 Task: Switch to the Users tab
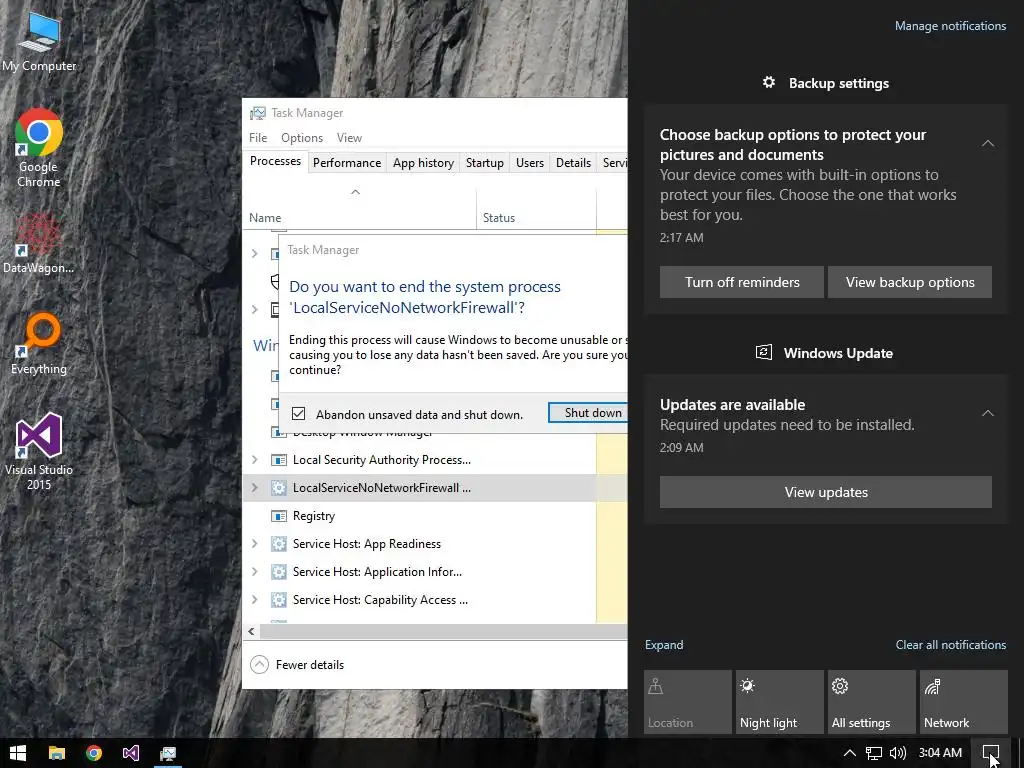point(530,163)
